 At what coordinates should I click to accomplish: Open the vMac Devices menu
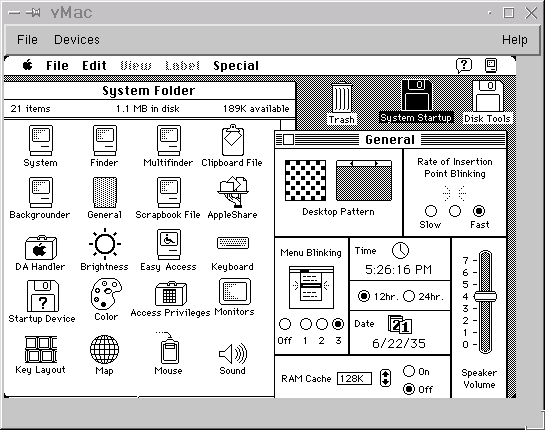(x=77, y=40)
